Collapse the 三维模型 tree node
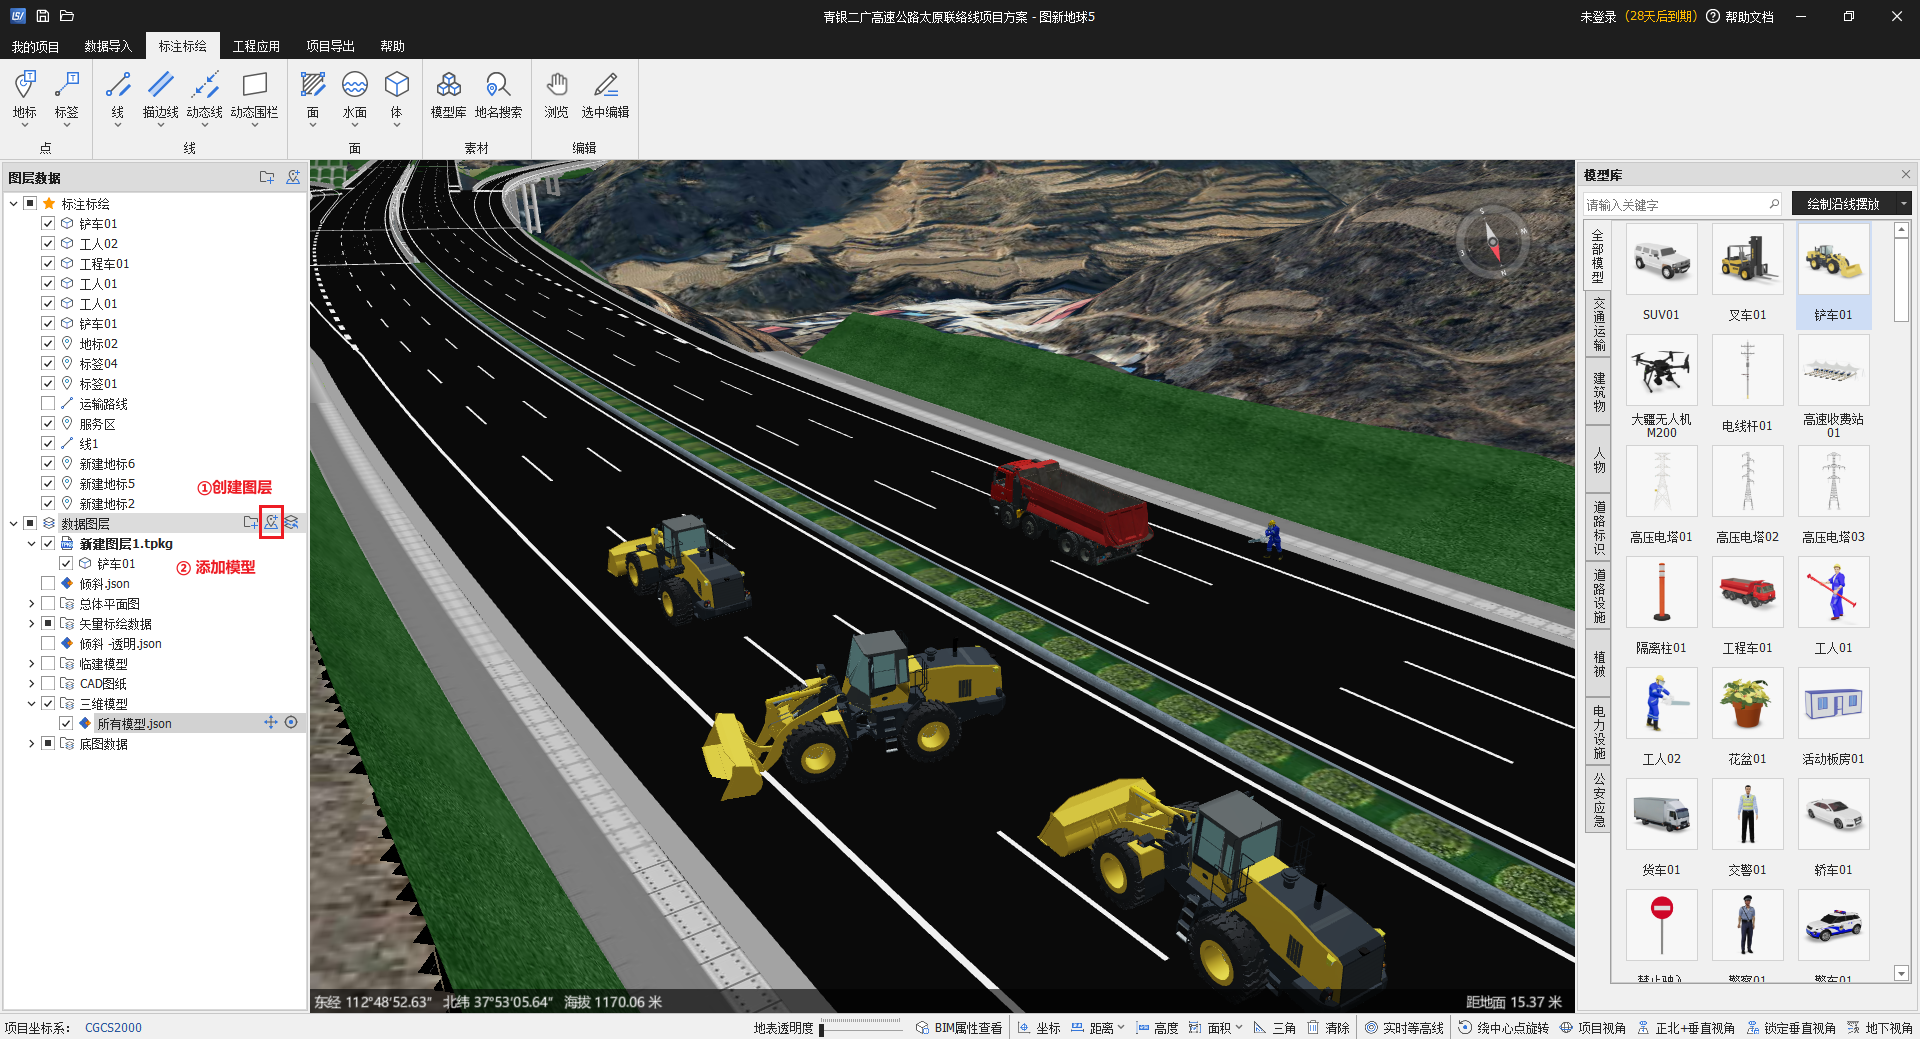This screenshot has height=1039, width=1920. 32,704
